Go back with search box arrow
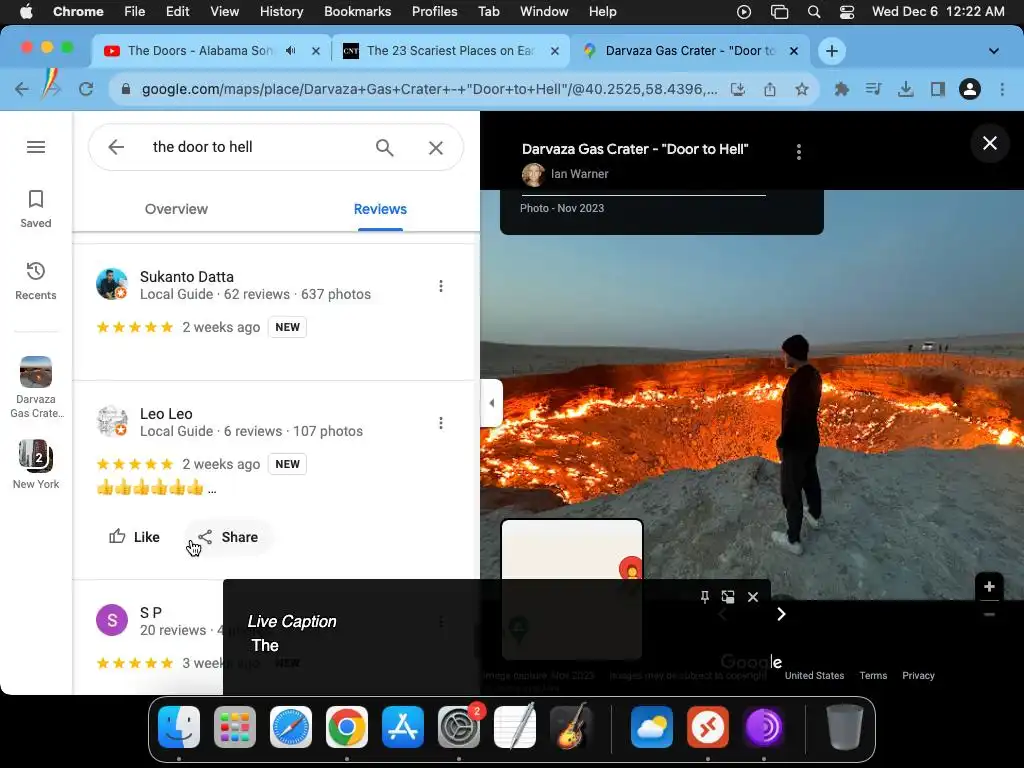This screenshot has height=768, width=1024. click(116, 147)
